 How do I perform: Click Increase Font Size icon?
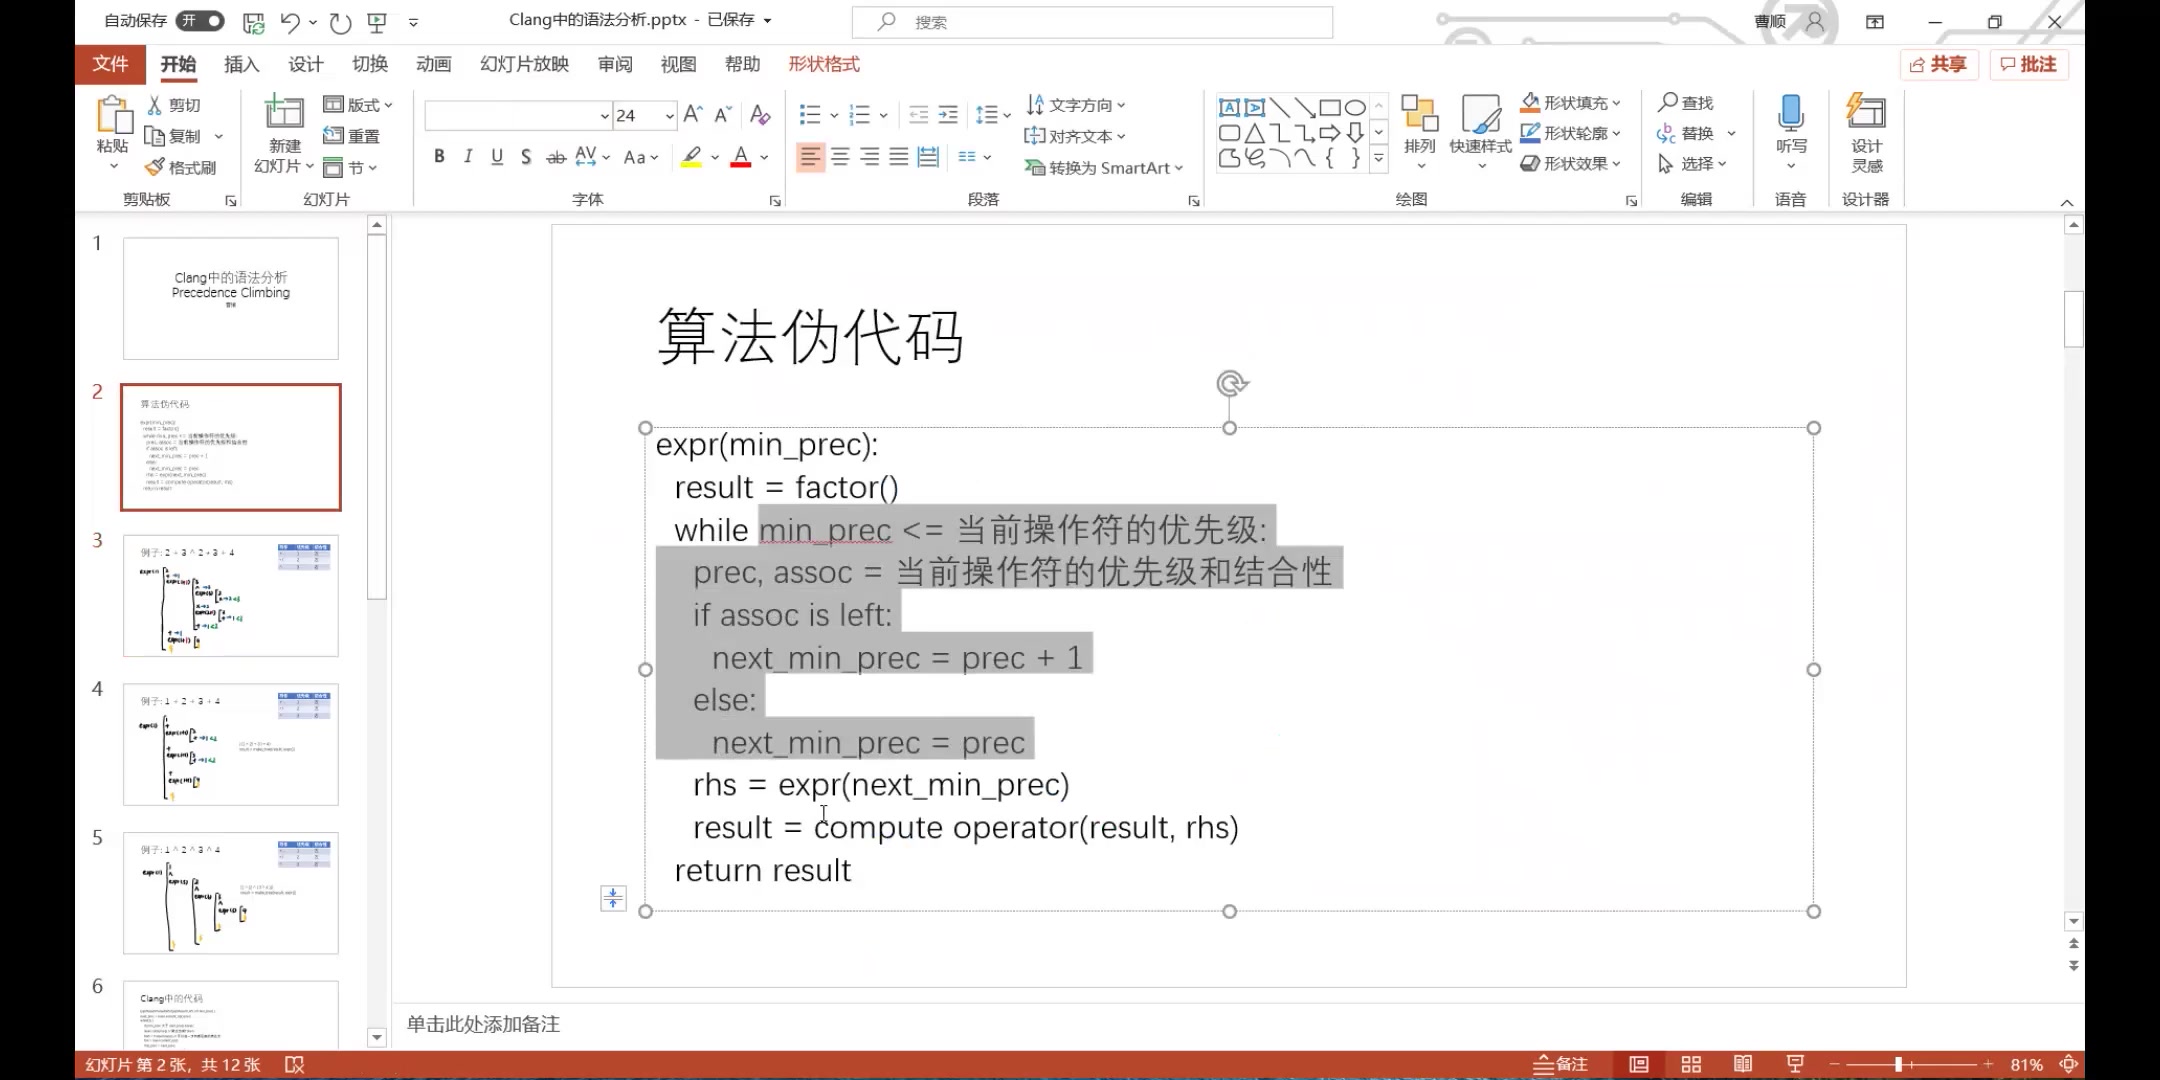693,115
